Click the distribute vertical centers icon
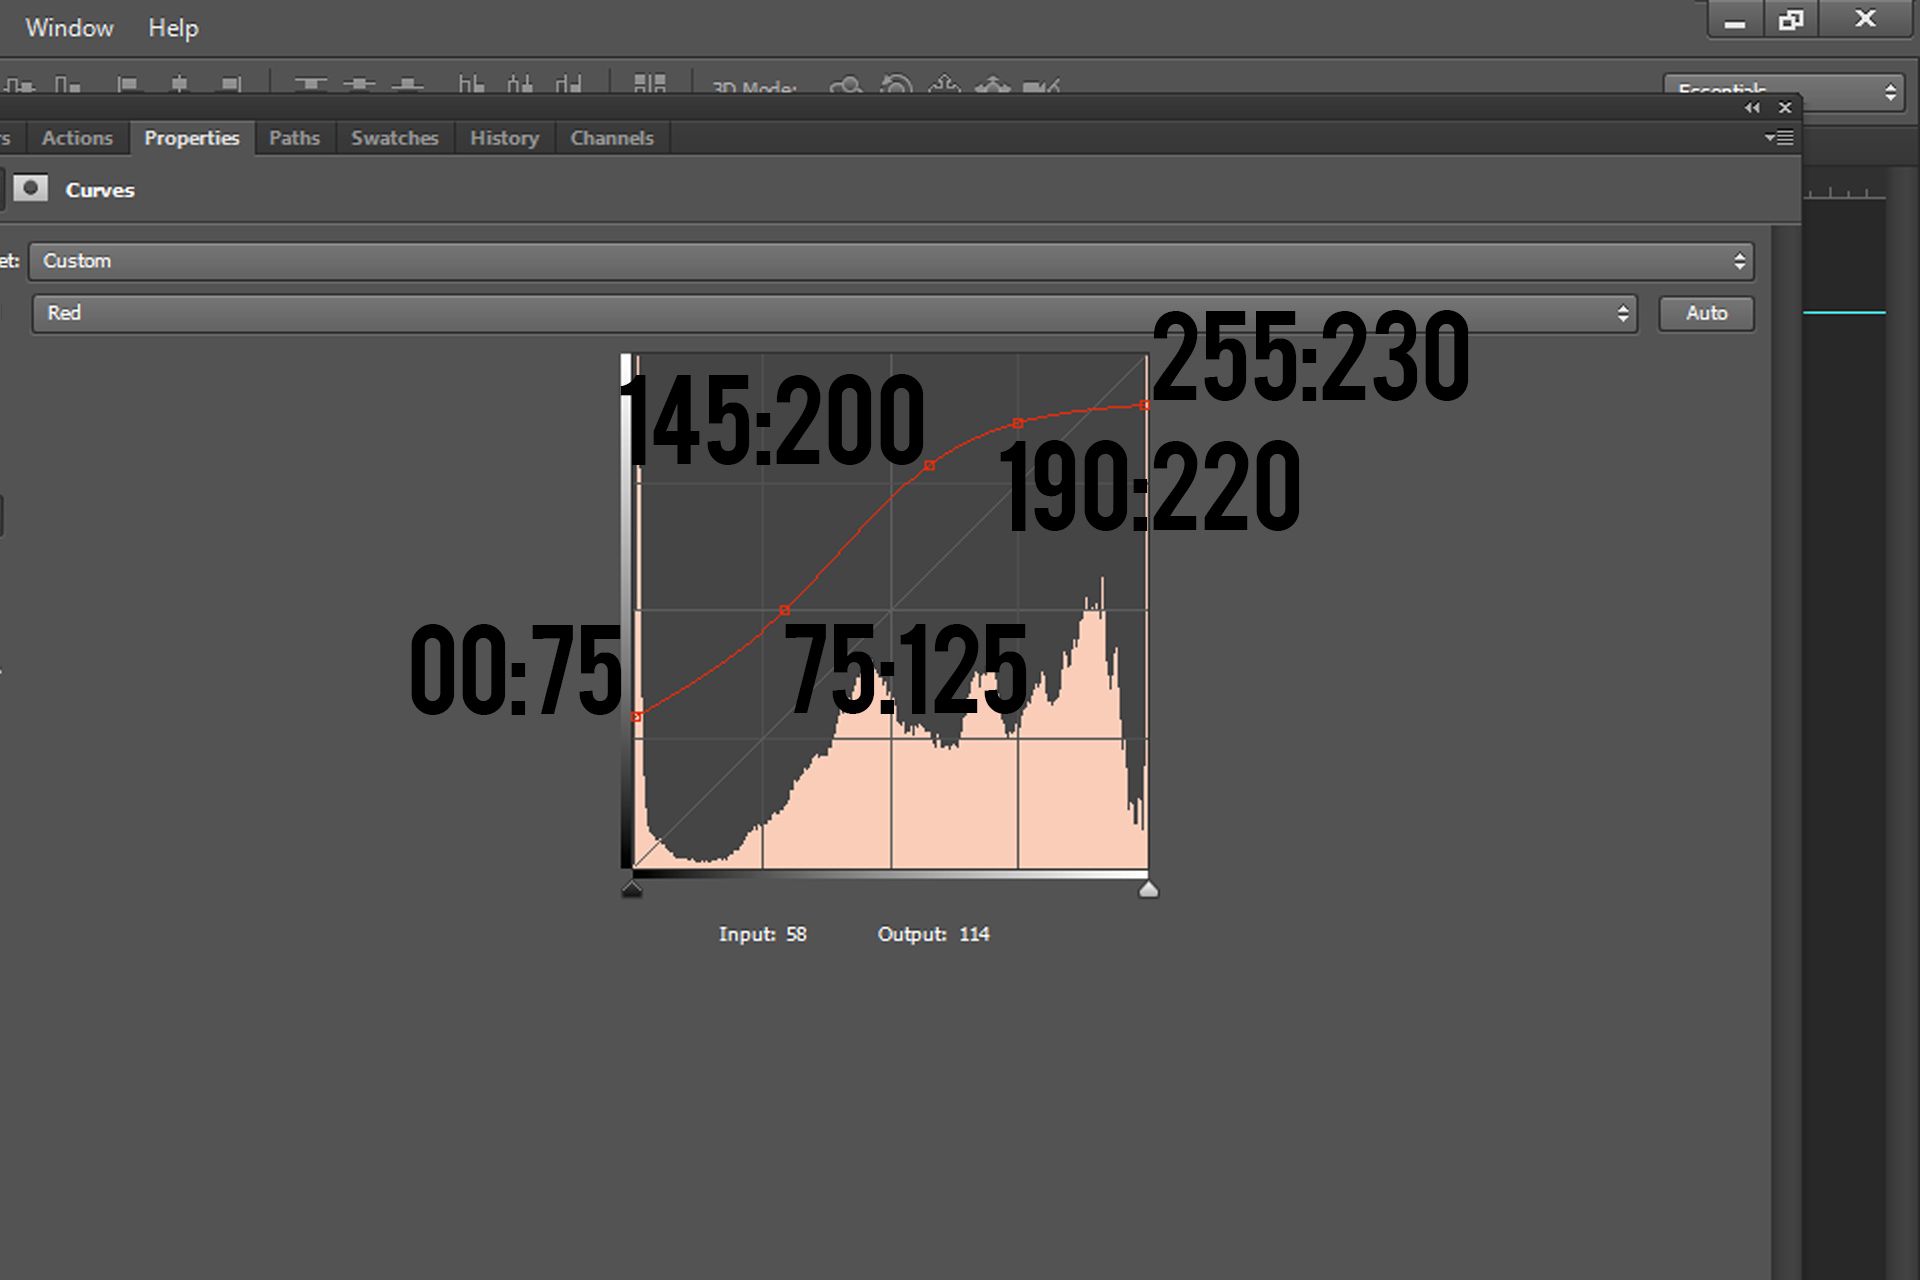 tap(359, 85)
